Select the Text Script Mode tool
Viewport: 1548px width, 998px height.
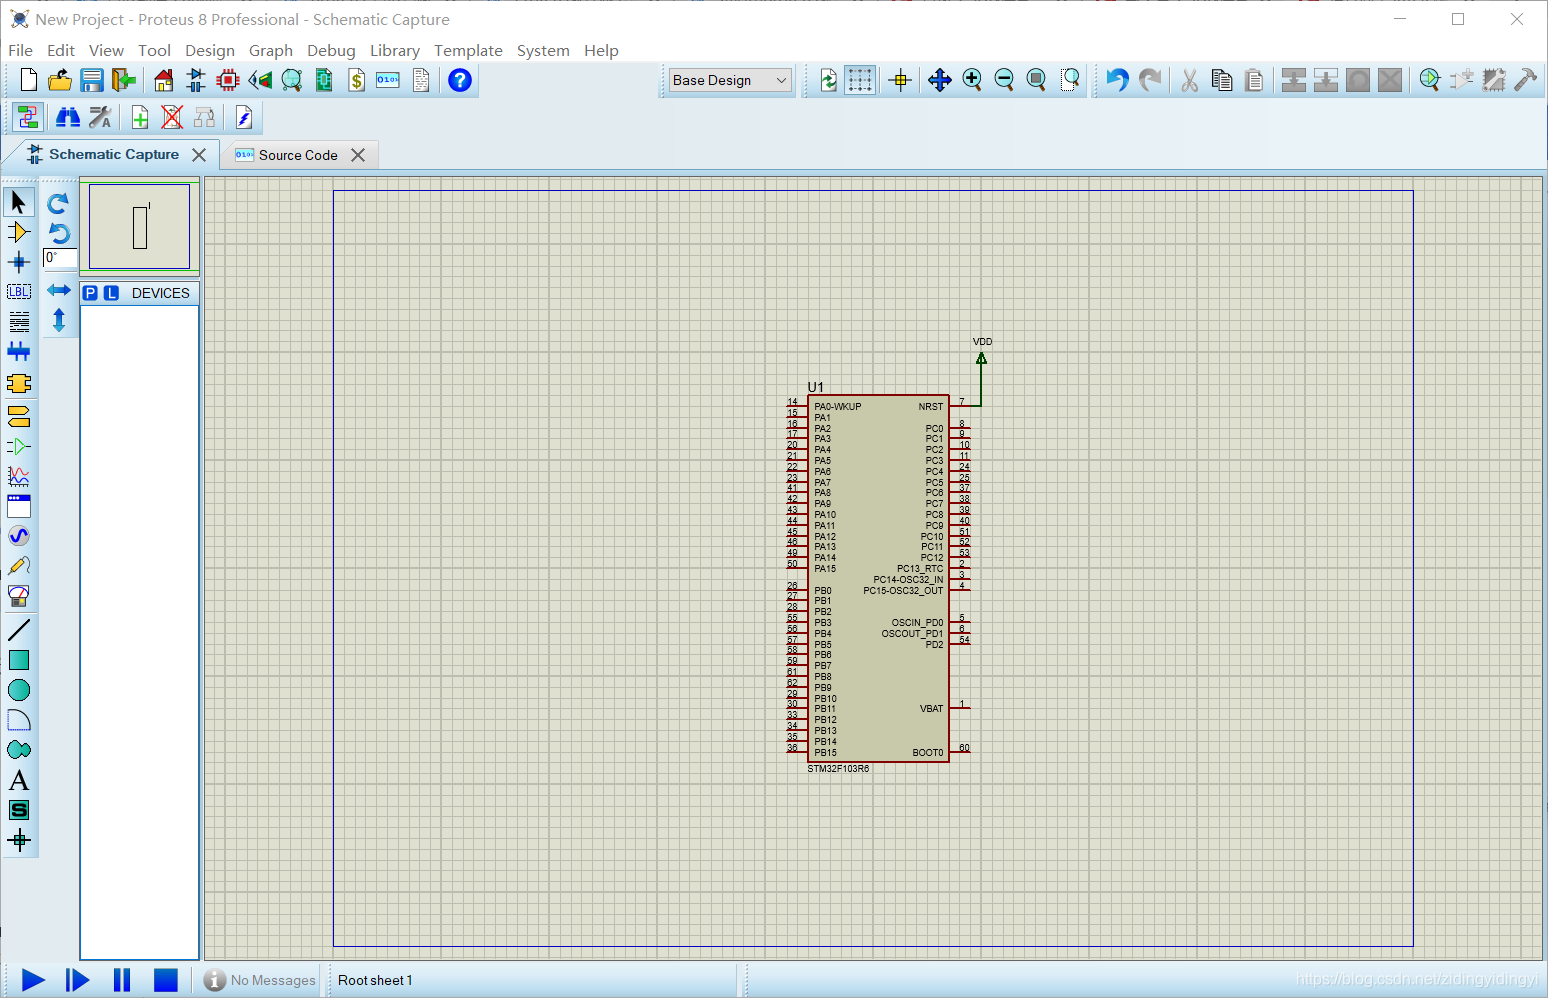pyautogui.click(x=19, y=322)
